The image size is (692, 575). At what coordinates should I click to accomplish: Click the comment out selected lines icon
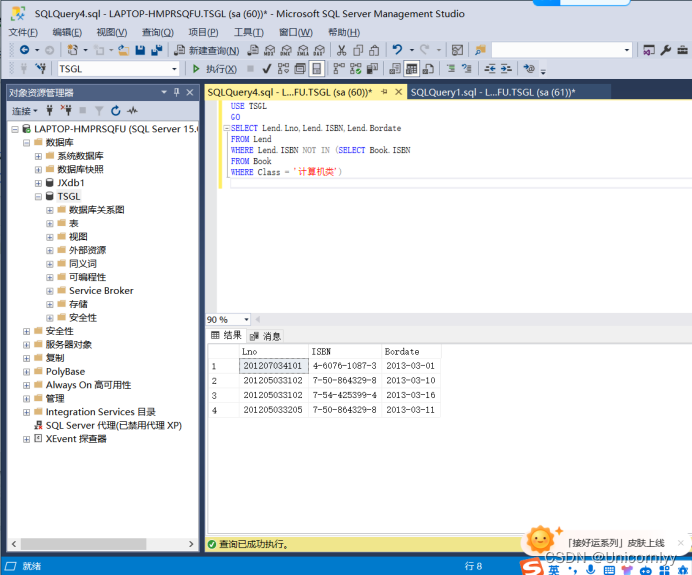[x=451, y=68]
